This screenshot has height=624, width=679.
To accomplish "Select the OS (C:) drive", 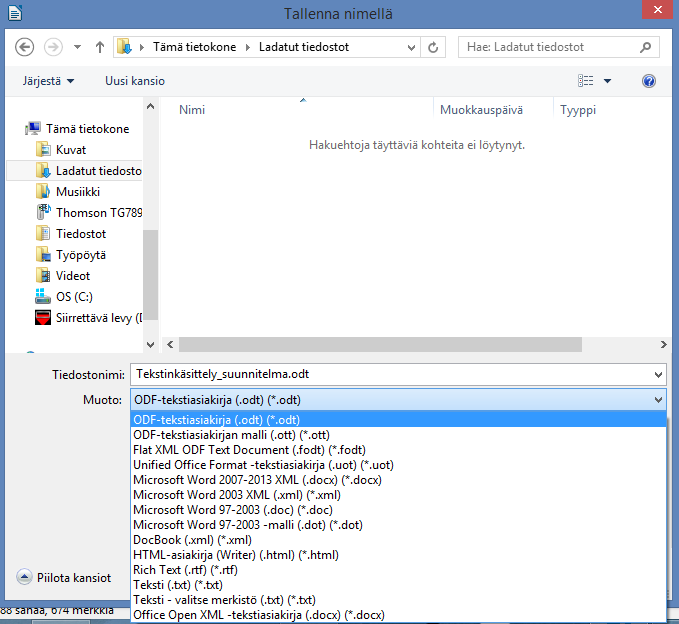I will [x=64, y=297].
